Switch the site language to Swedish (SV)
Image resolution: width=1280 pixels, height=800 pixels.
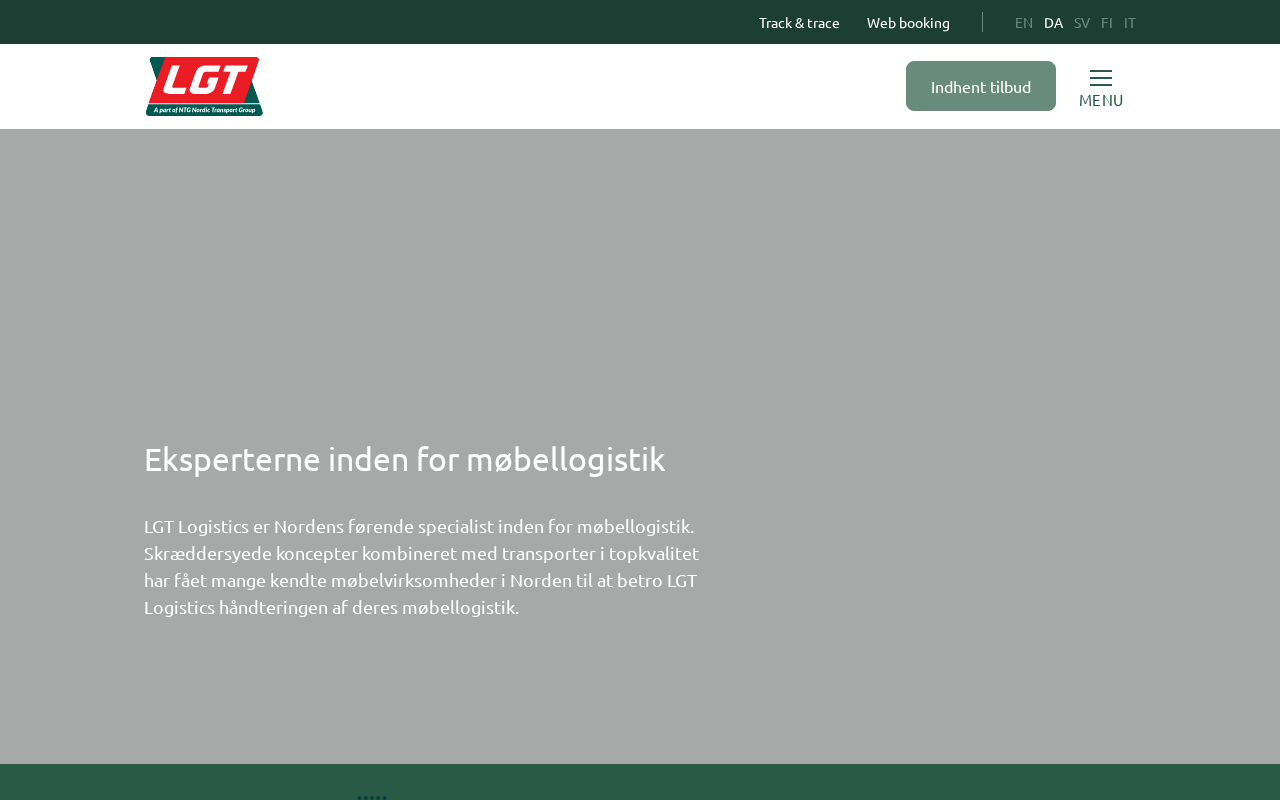pyautogui.click(x=1081, y=22)
